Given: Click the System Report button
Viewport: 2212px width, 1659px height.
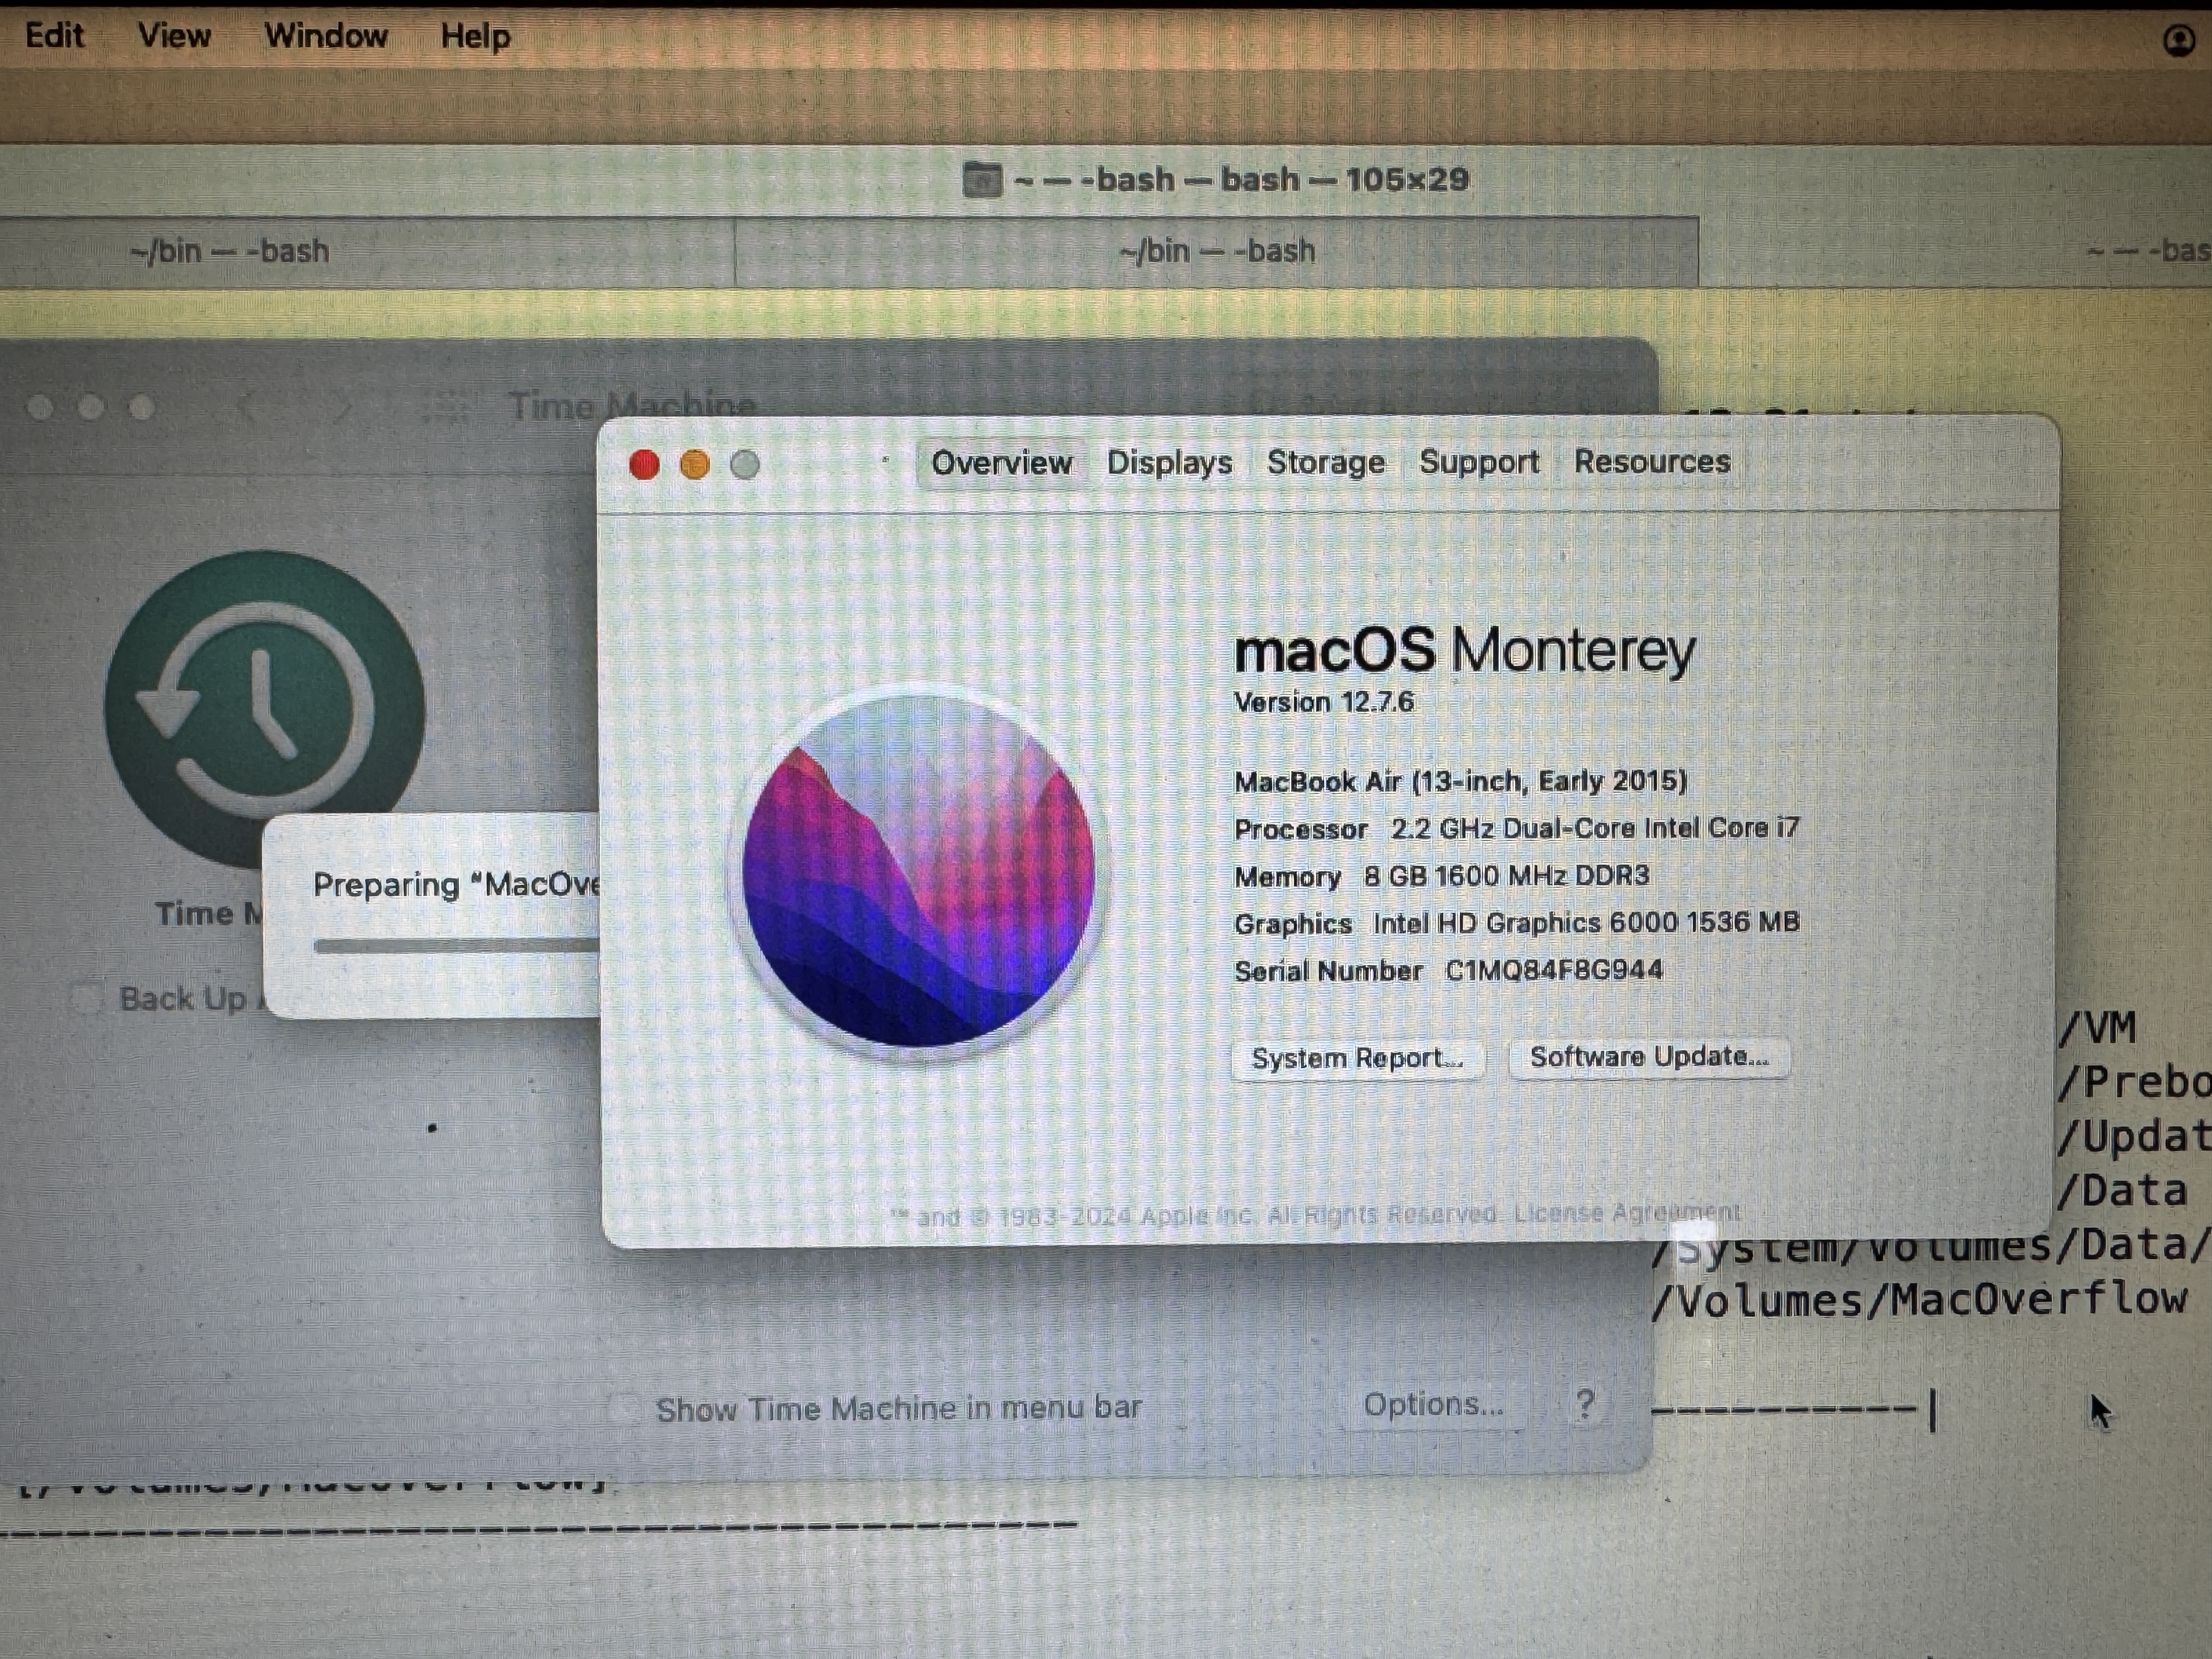Looking at the screenshot, I should (1357, 1058).
